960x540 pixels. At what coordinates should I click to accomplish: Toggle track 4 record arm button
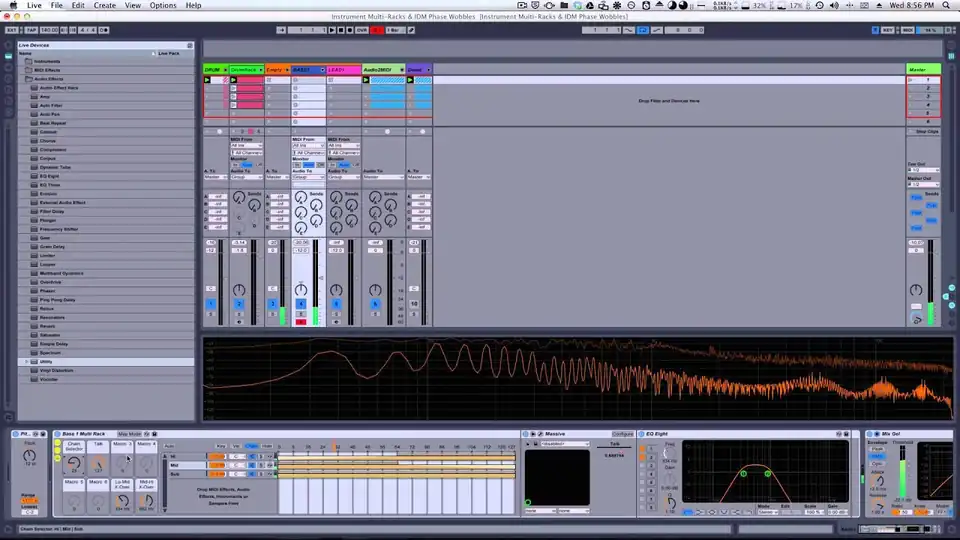[x=301, y=321]
